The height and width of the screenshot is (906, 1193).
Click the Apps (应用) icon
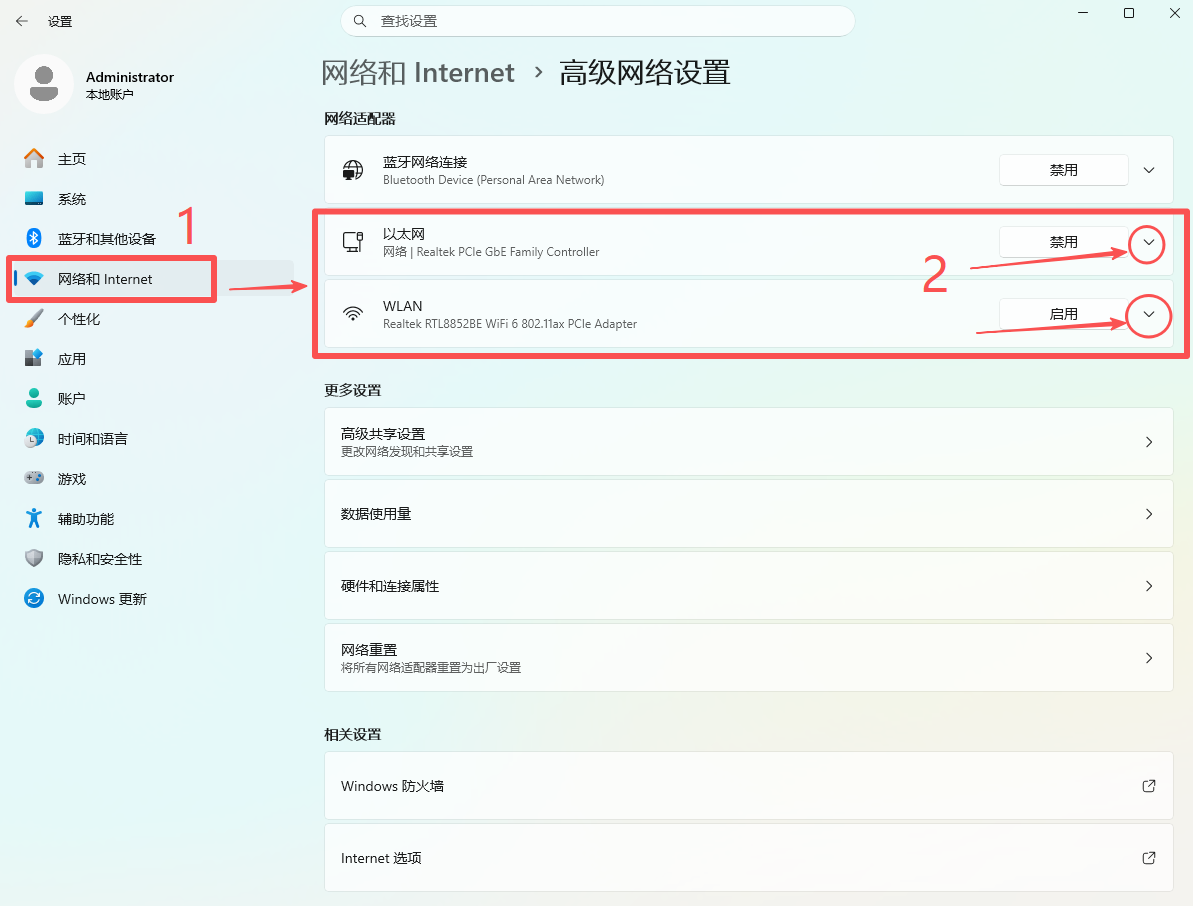(33, 358)
